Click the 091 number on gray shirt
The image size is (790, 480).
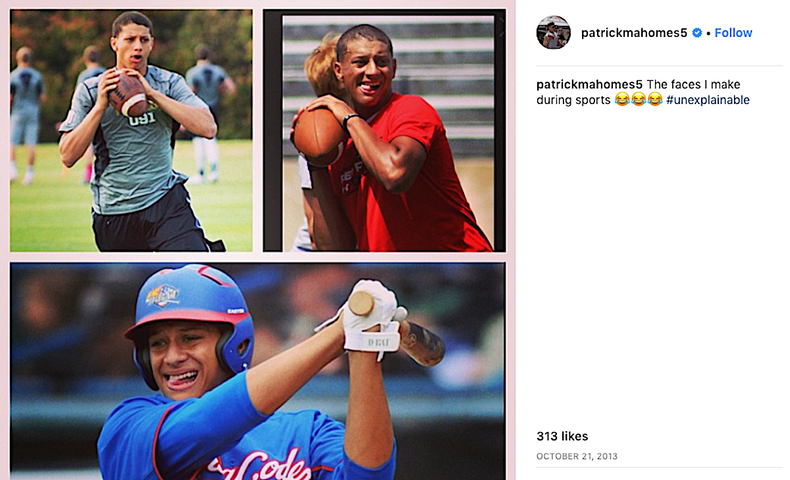pos(142,119)
